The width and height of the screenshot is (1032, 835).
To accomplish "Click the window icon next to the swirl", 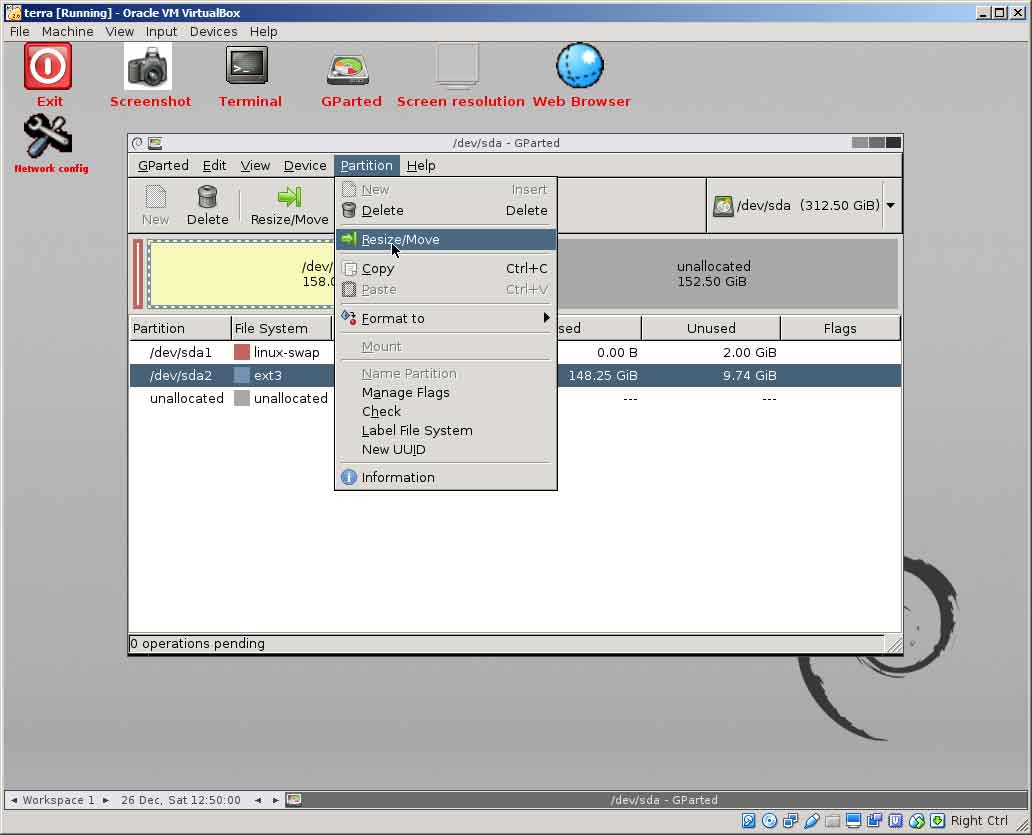I will coord(155,143).
